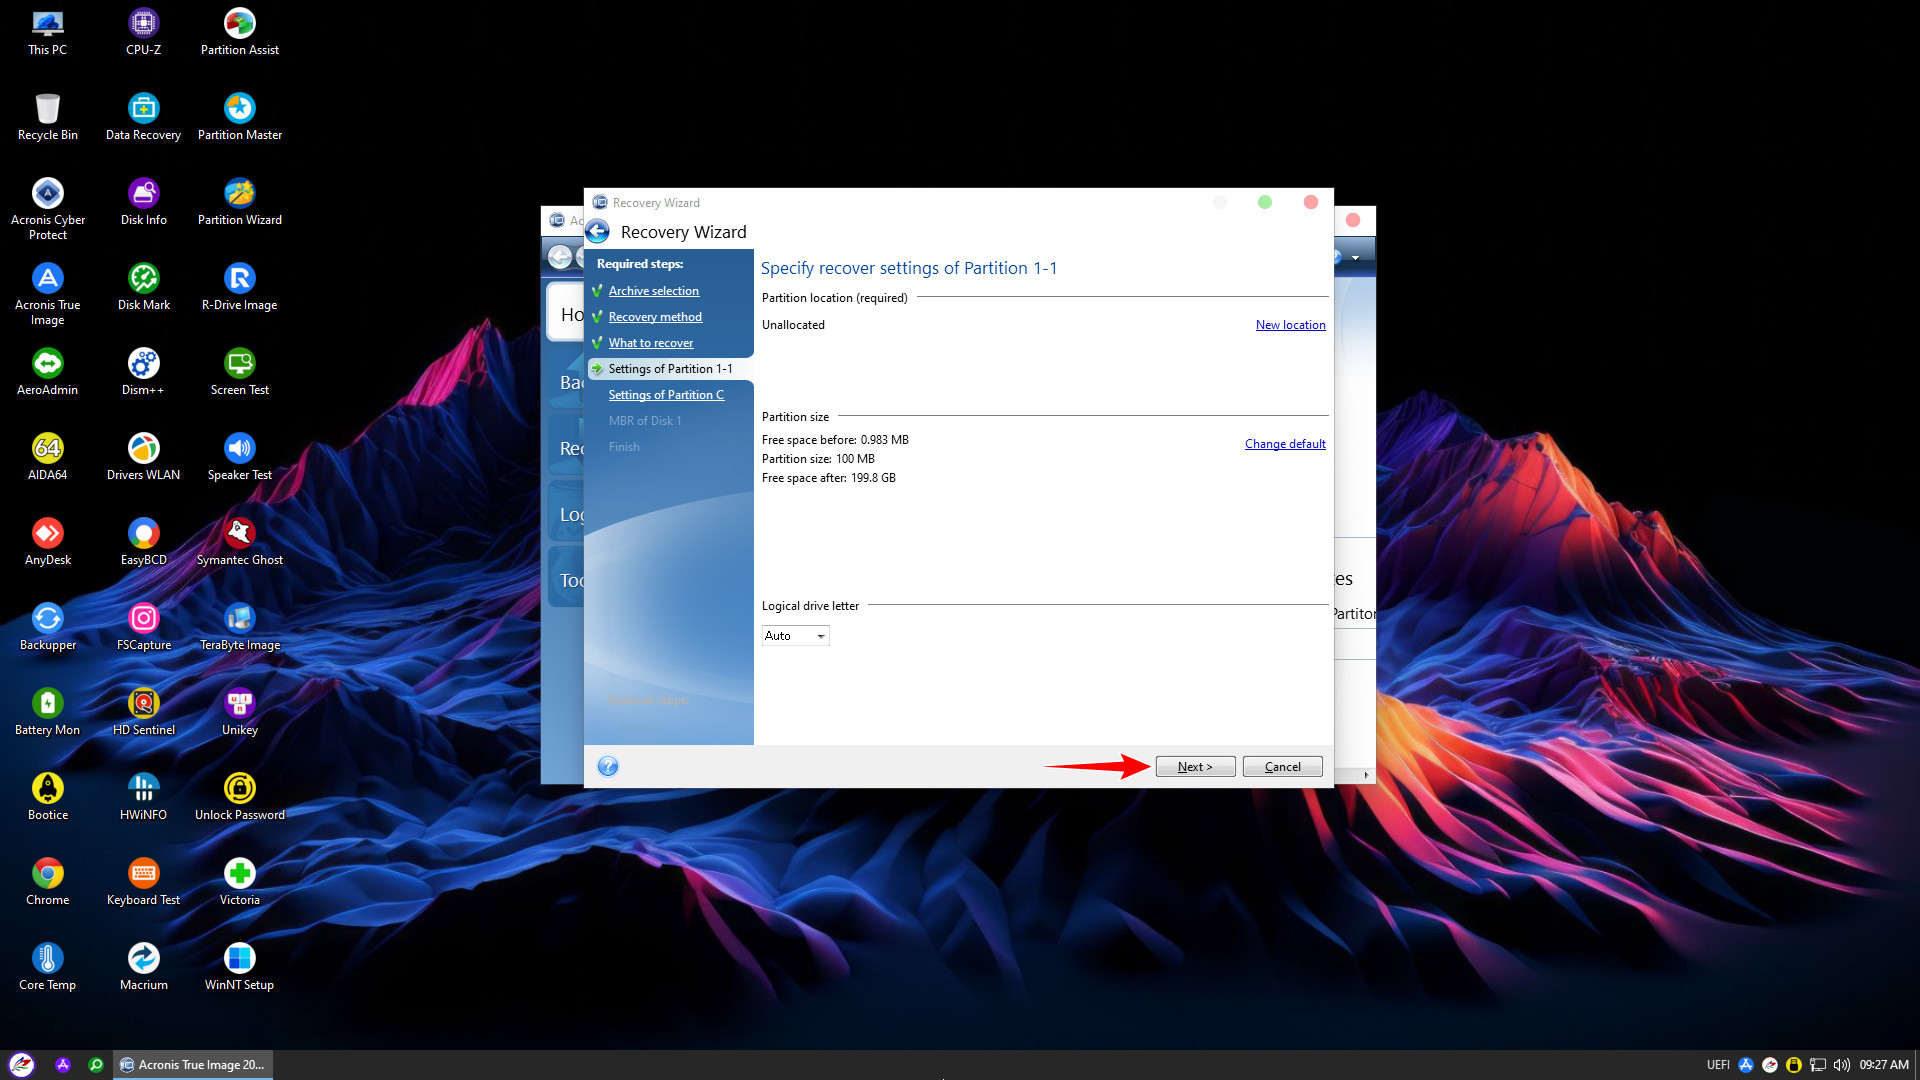This screenshot has width=1920, height=1080.
Task: Go to Archive selection step
Action: pyautogui.click(x=653, y=291)
